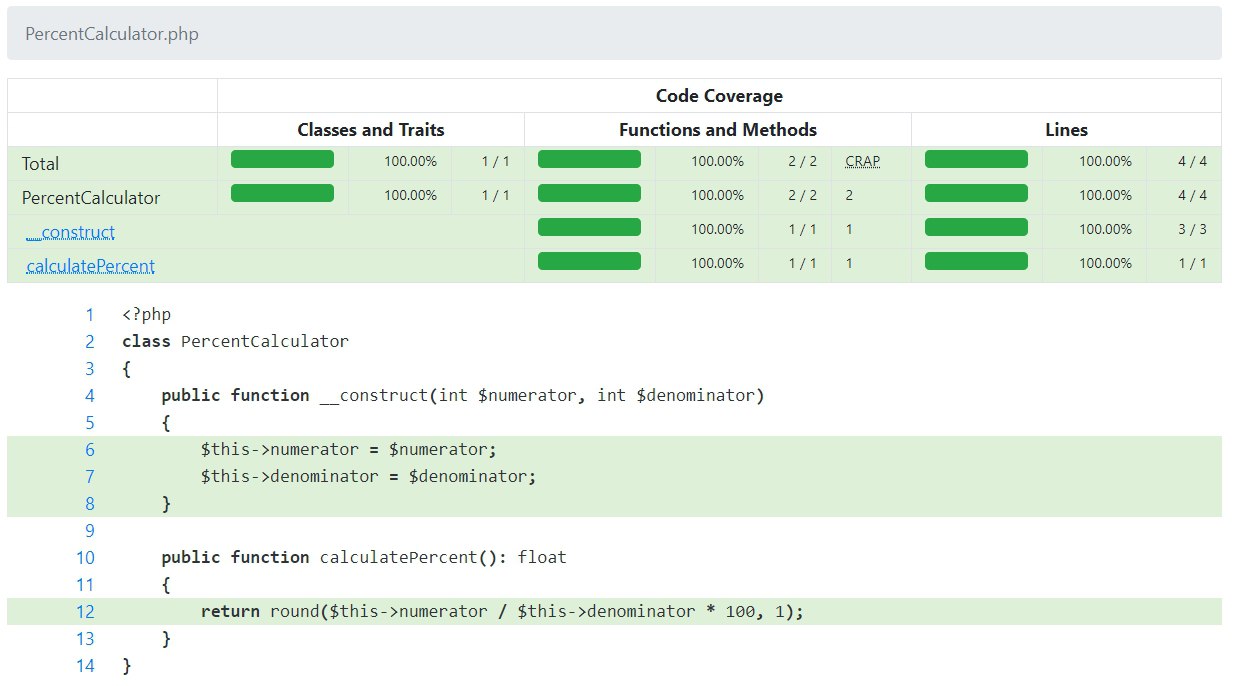
Task: Select the Total row label
Action: pyautogui.click(x=40, y=164)
